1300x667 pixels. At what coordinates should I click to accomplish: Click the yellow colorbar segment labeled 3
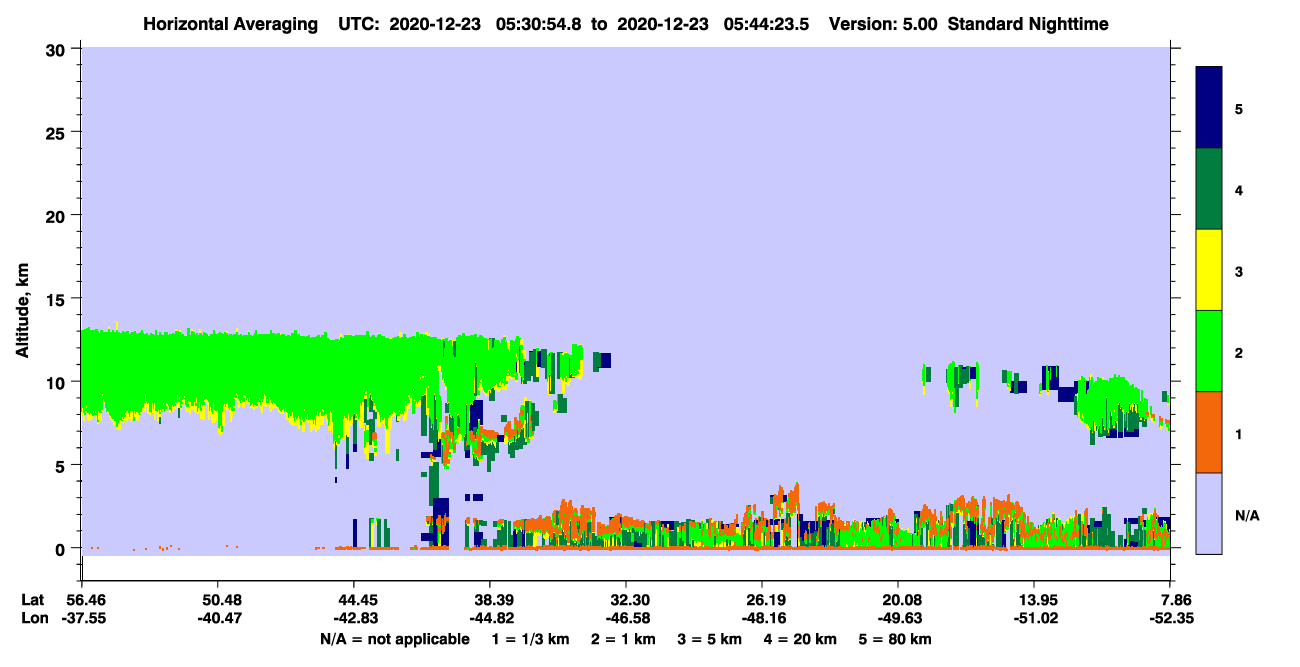1209,269
